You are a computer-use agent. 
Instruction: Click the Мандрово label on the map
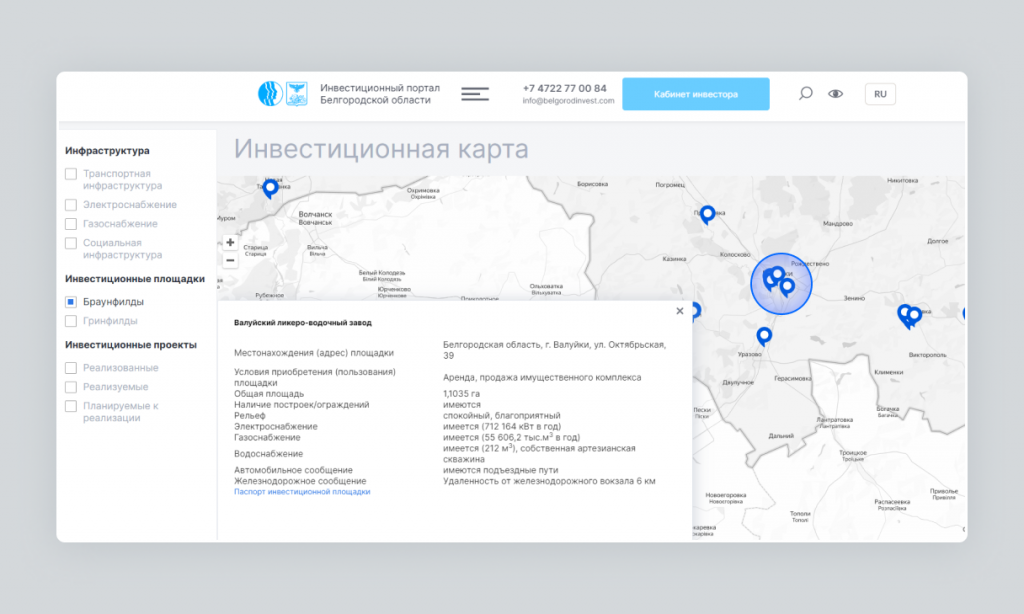point(838,223)
